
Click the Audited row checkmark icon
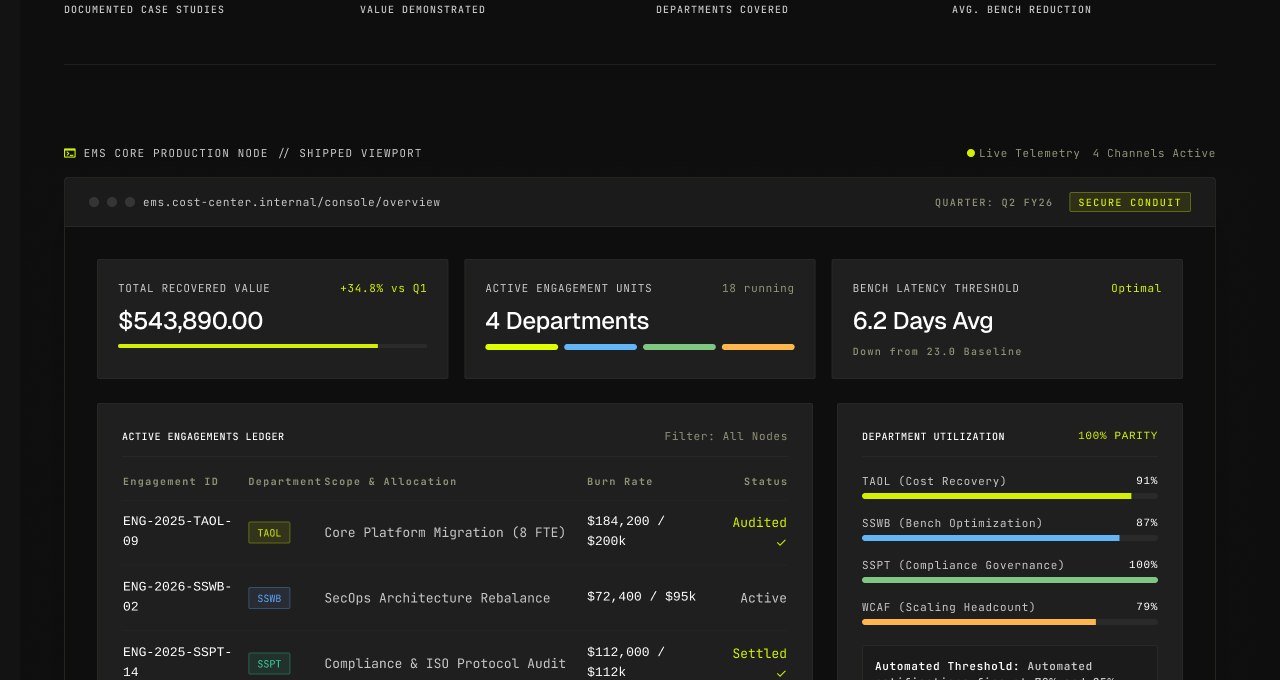coord(781,543)
